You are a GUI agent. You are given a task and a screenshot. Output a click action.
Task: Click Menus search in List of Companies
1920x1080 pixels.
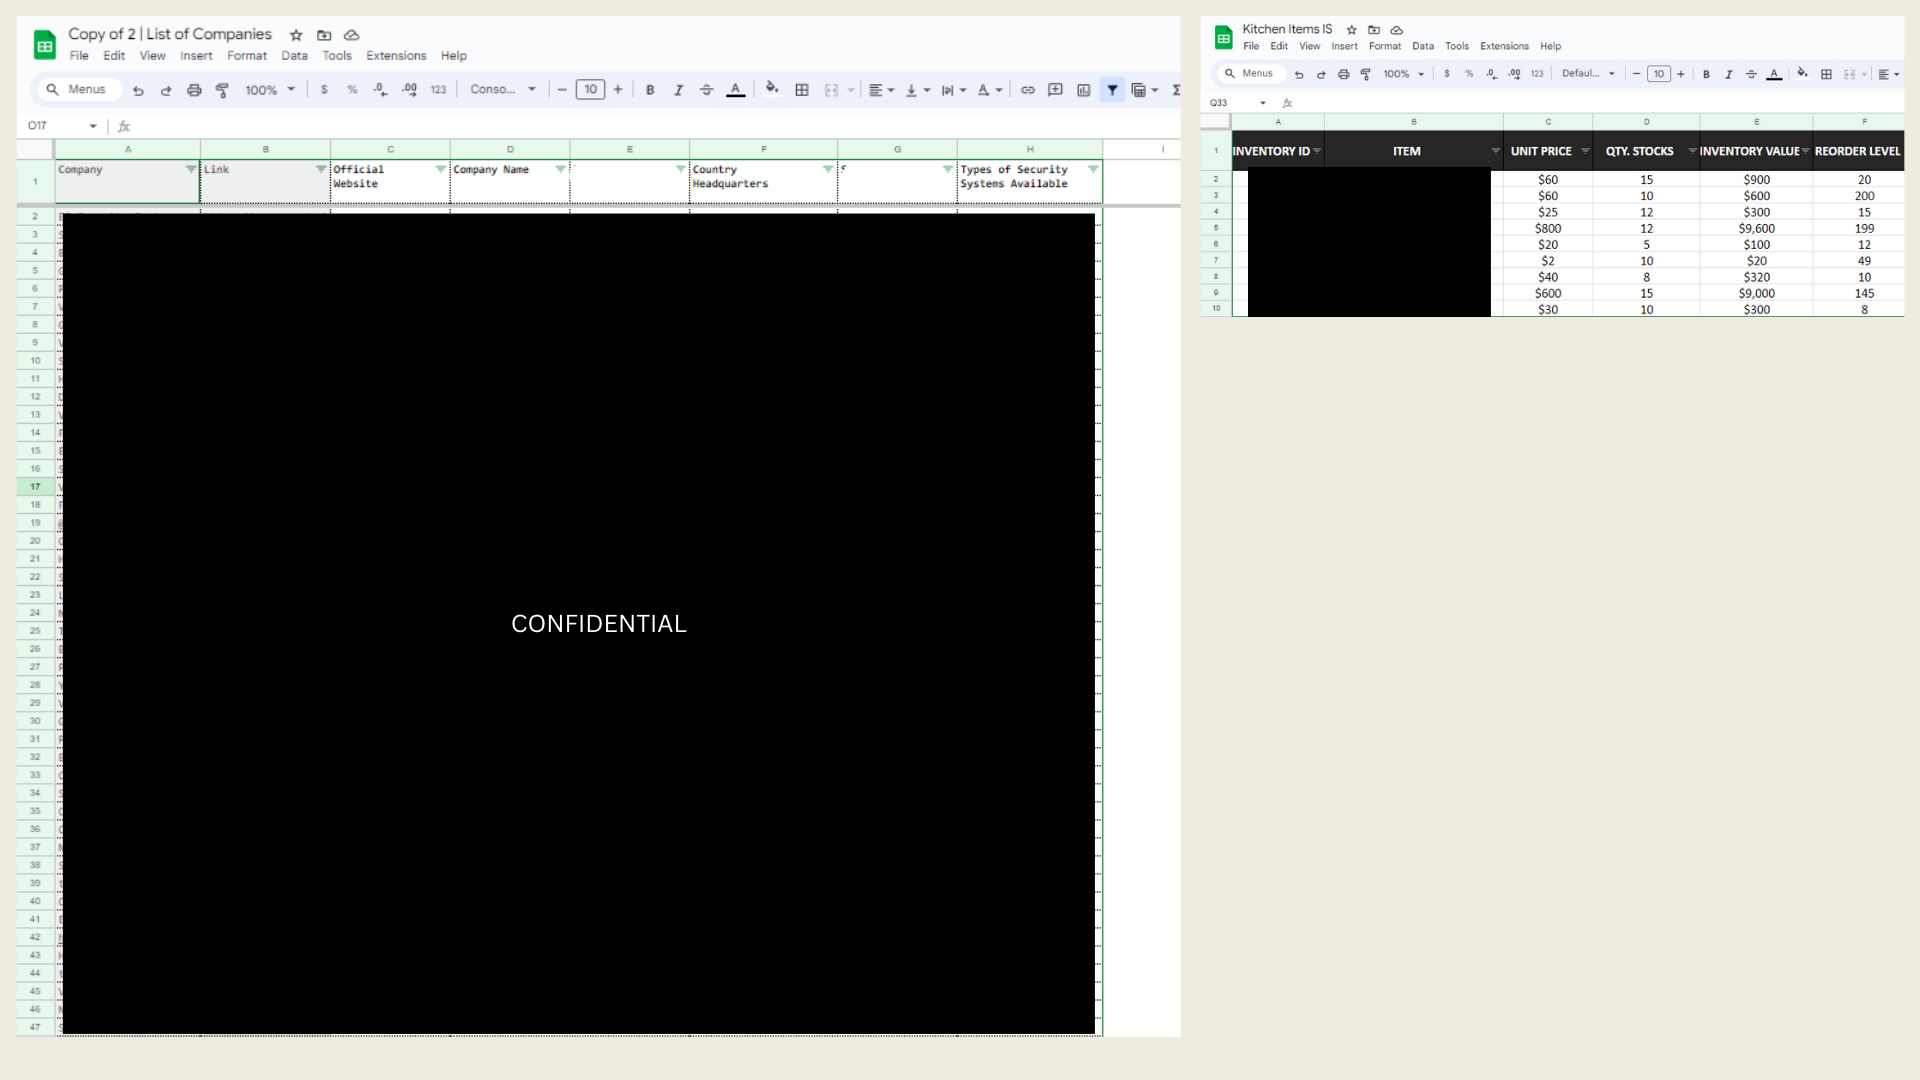pyautogui.click(x=80, y=90)
